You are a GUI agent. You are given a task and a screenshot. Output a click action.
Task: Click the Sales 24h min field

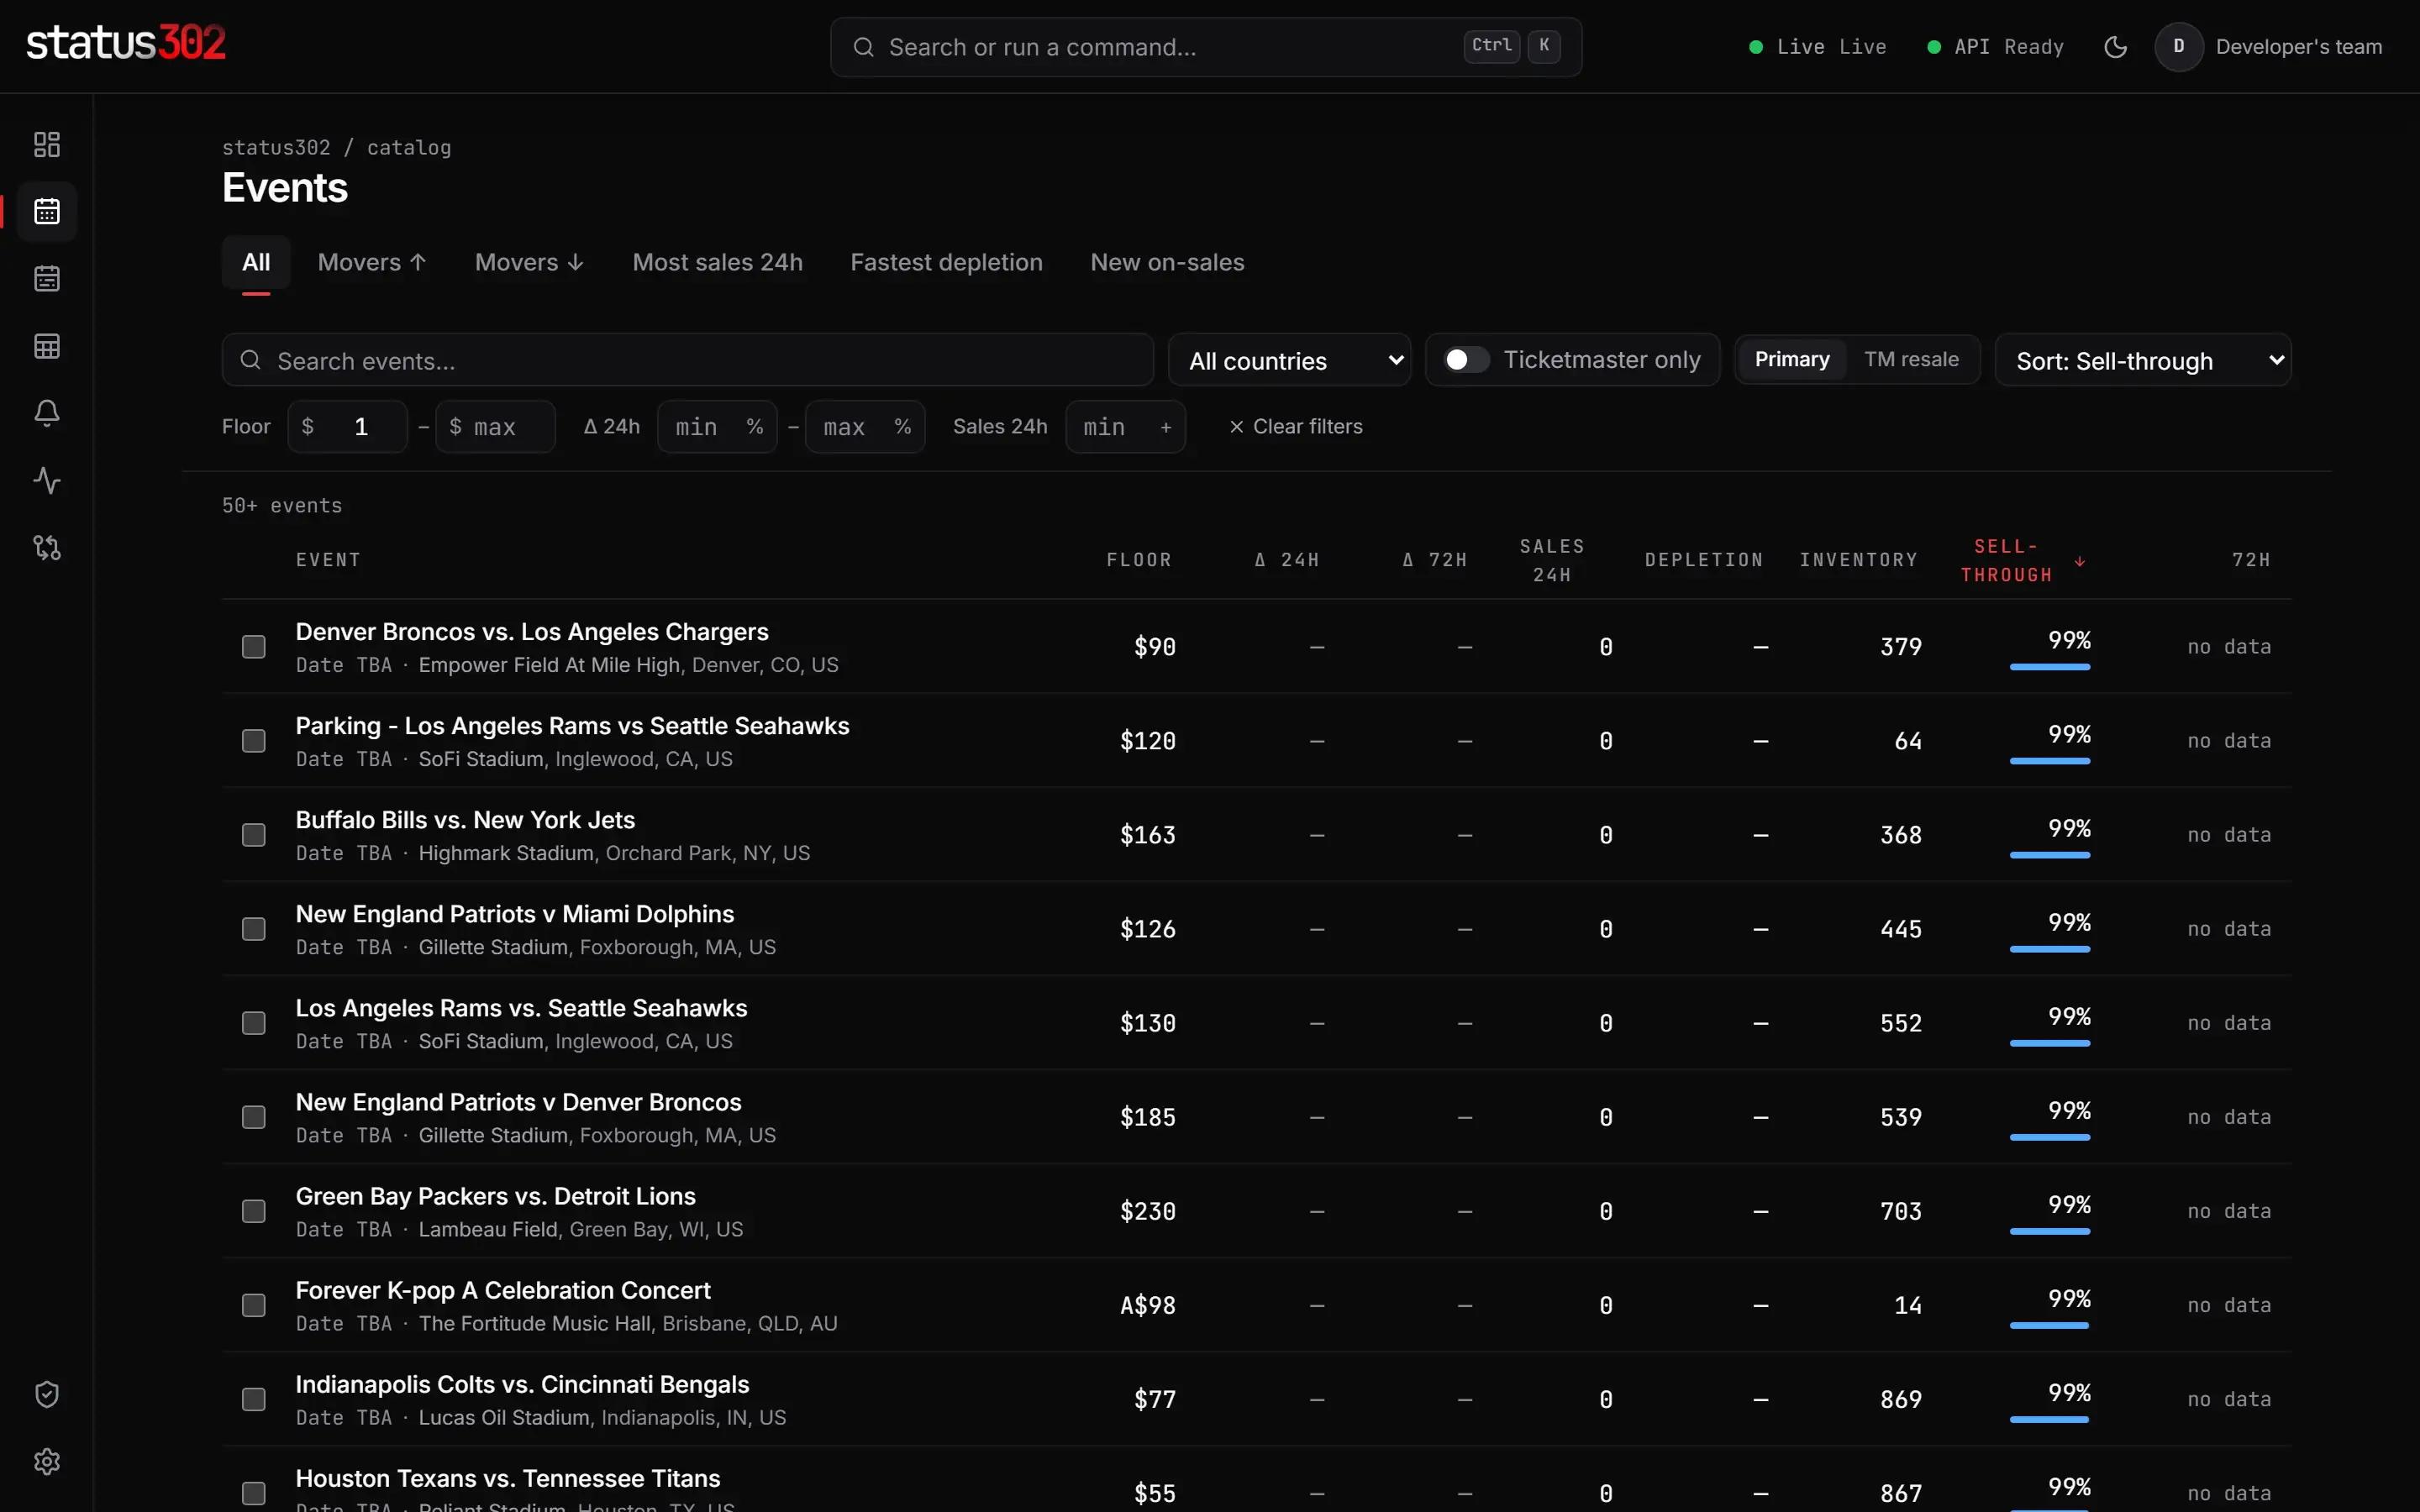pyautogui.click(x=1125, y=427)
